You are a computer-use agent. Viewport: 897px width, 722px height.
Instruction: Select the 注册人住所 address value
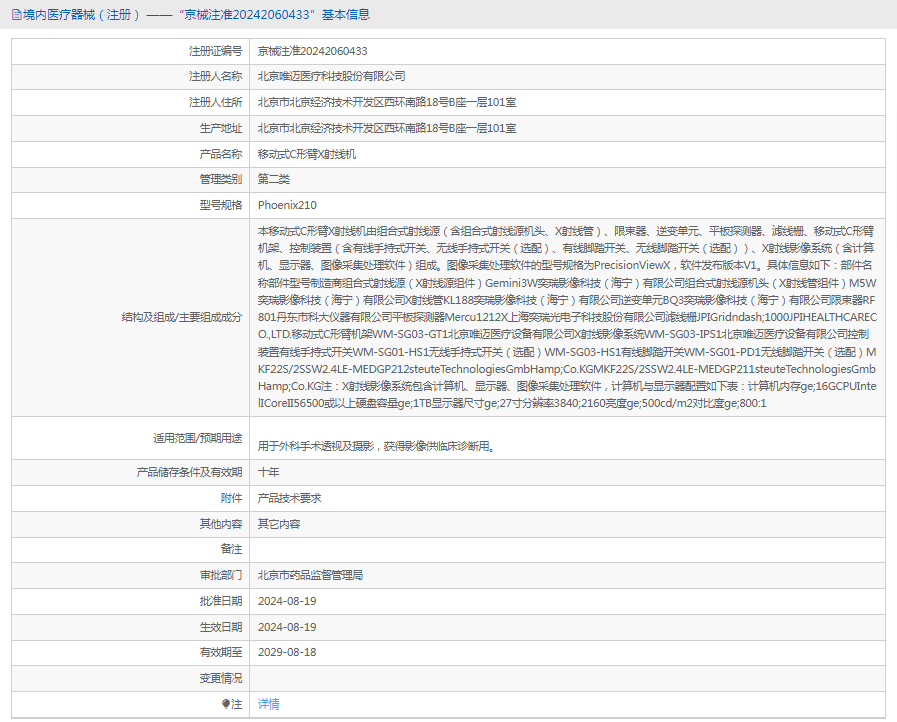point(387,102)
